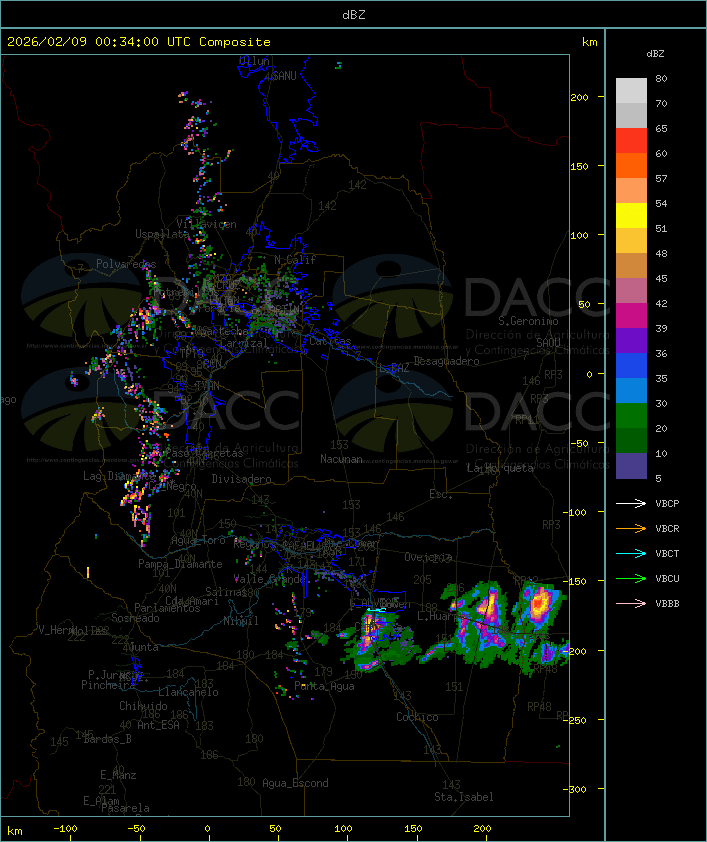Click the Agua_Escond map label

click(295, 783)
